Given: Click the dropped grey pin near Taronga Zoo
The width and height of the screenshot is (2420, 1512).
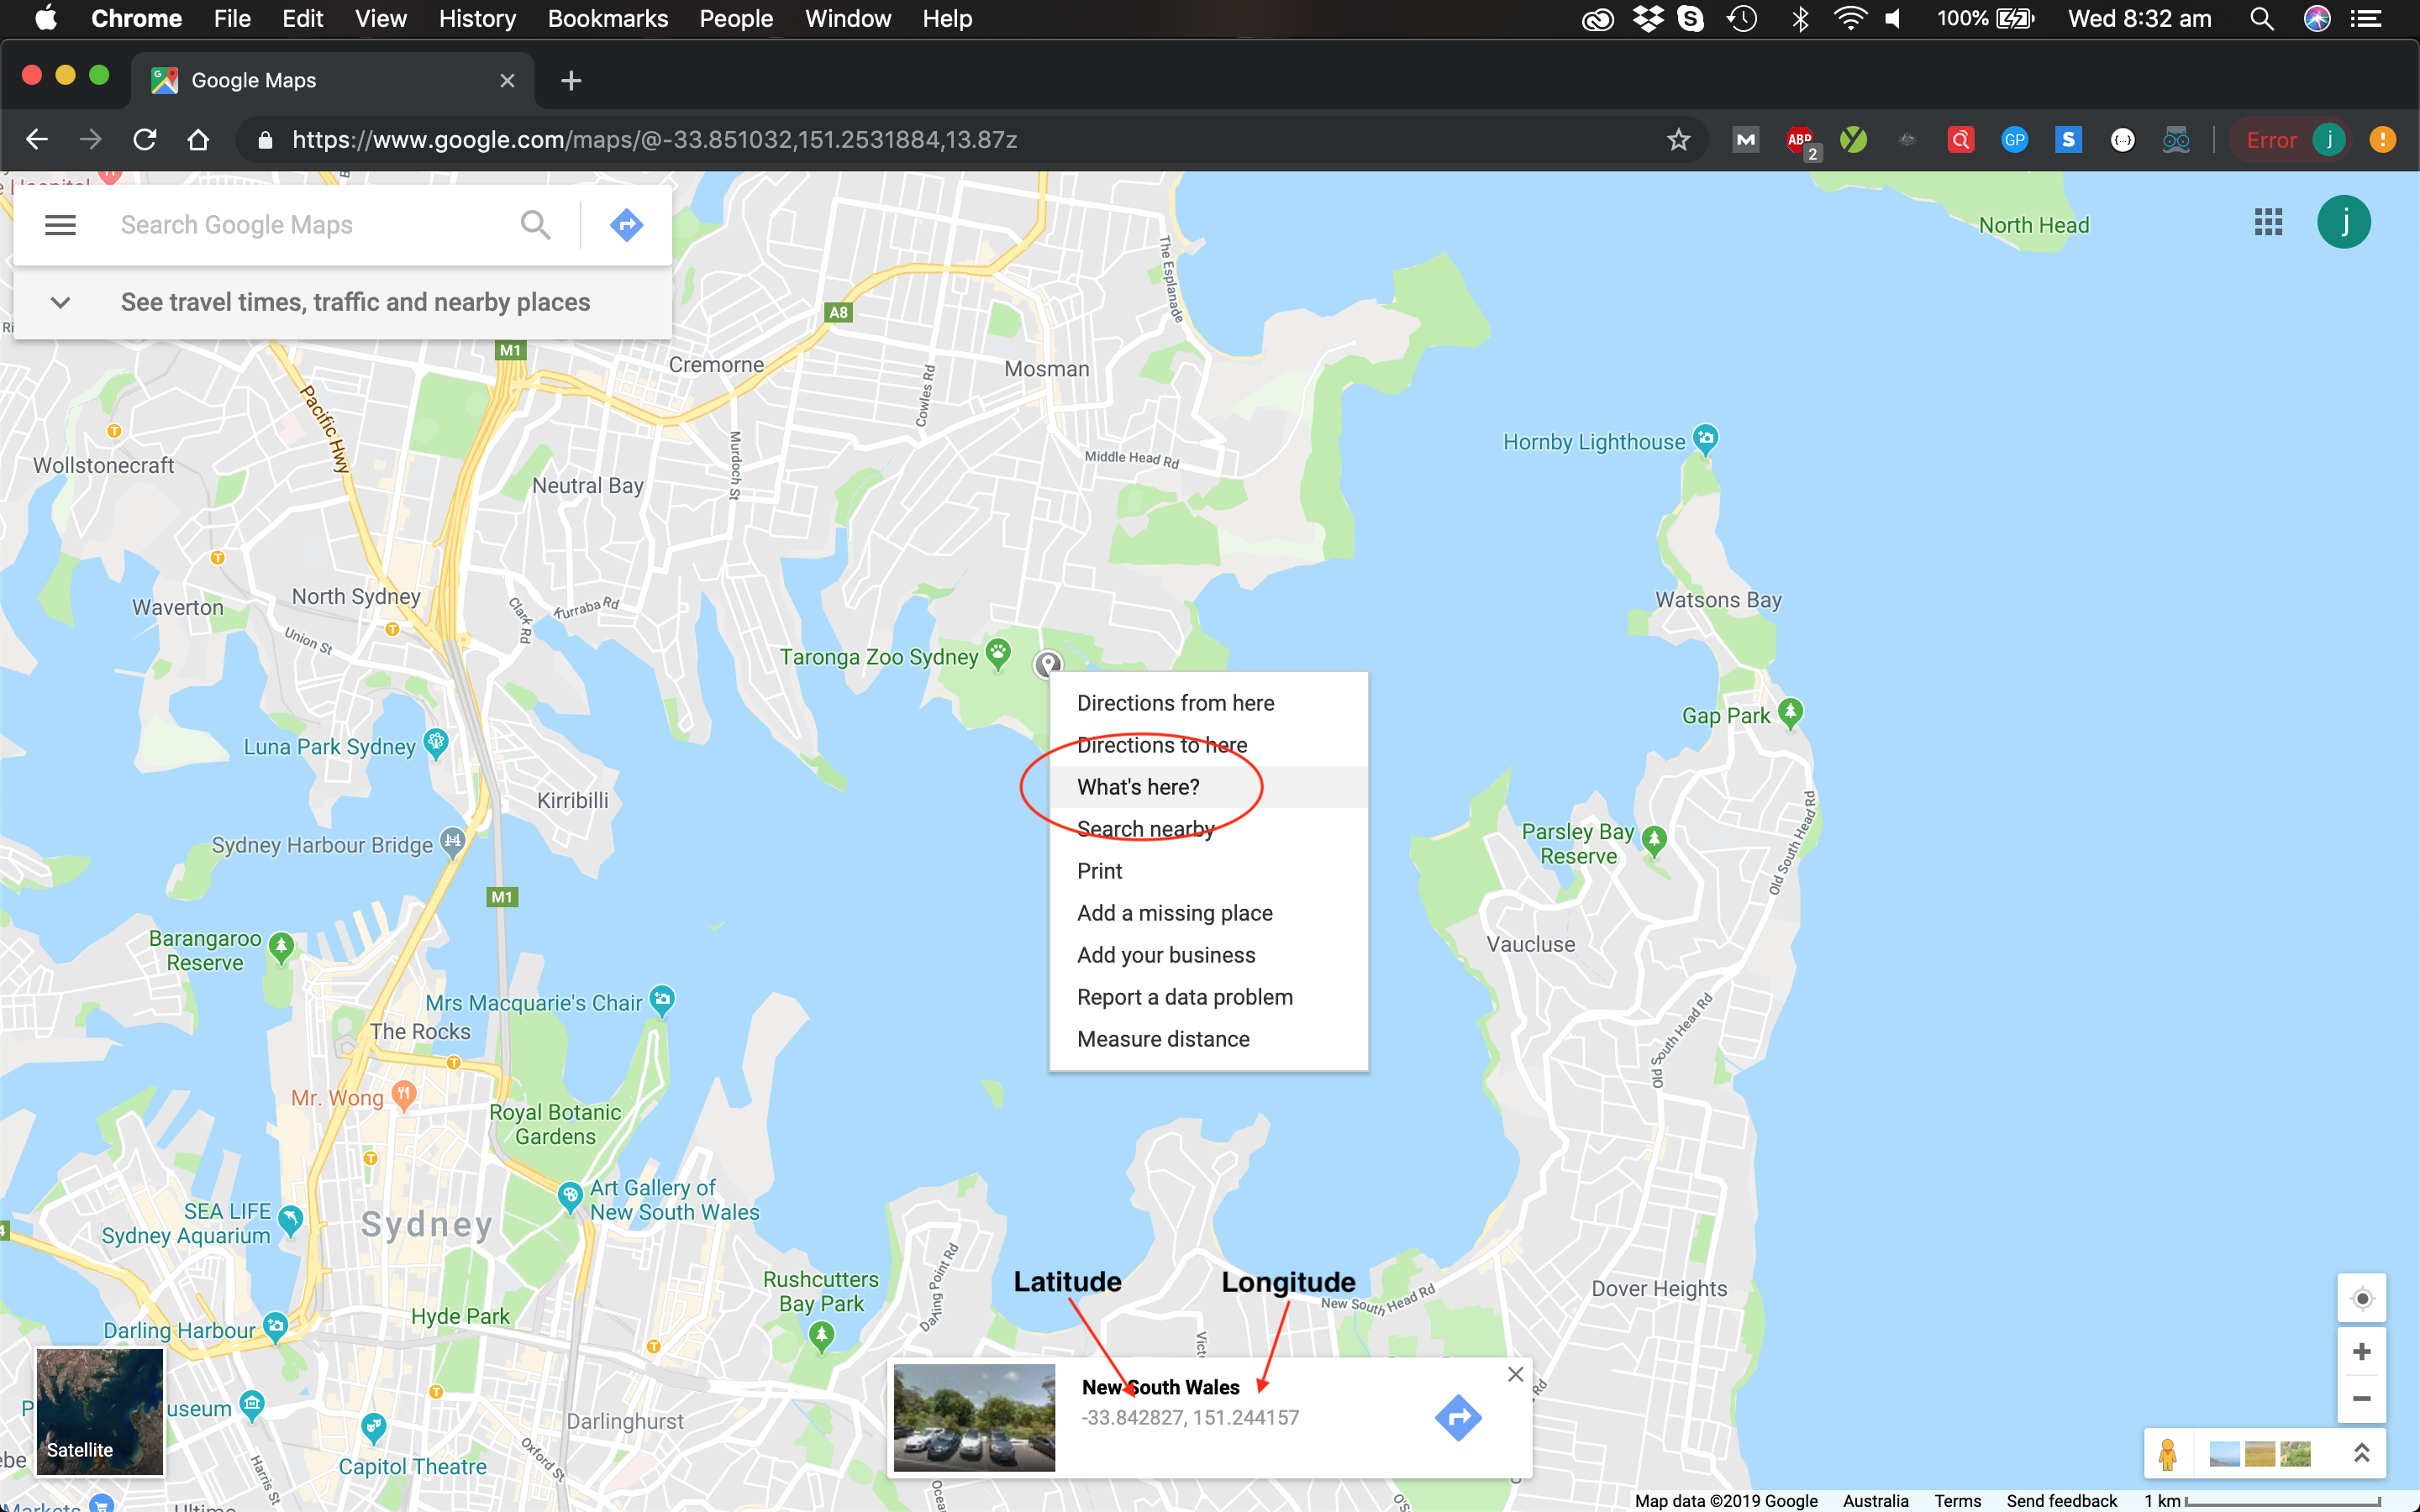Looking at the screenshot, I should click(x=1047, y=663).
